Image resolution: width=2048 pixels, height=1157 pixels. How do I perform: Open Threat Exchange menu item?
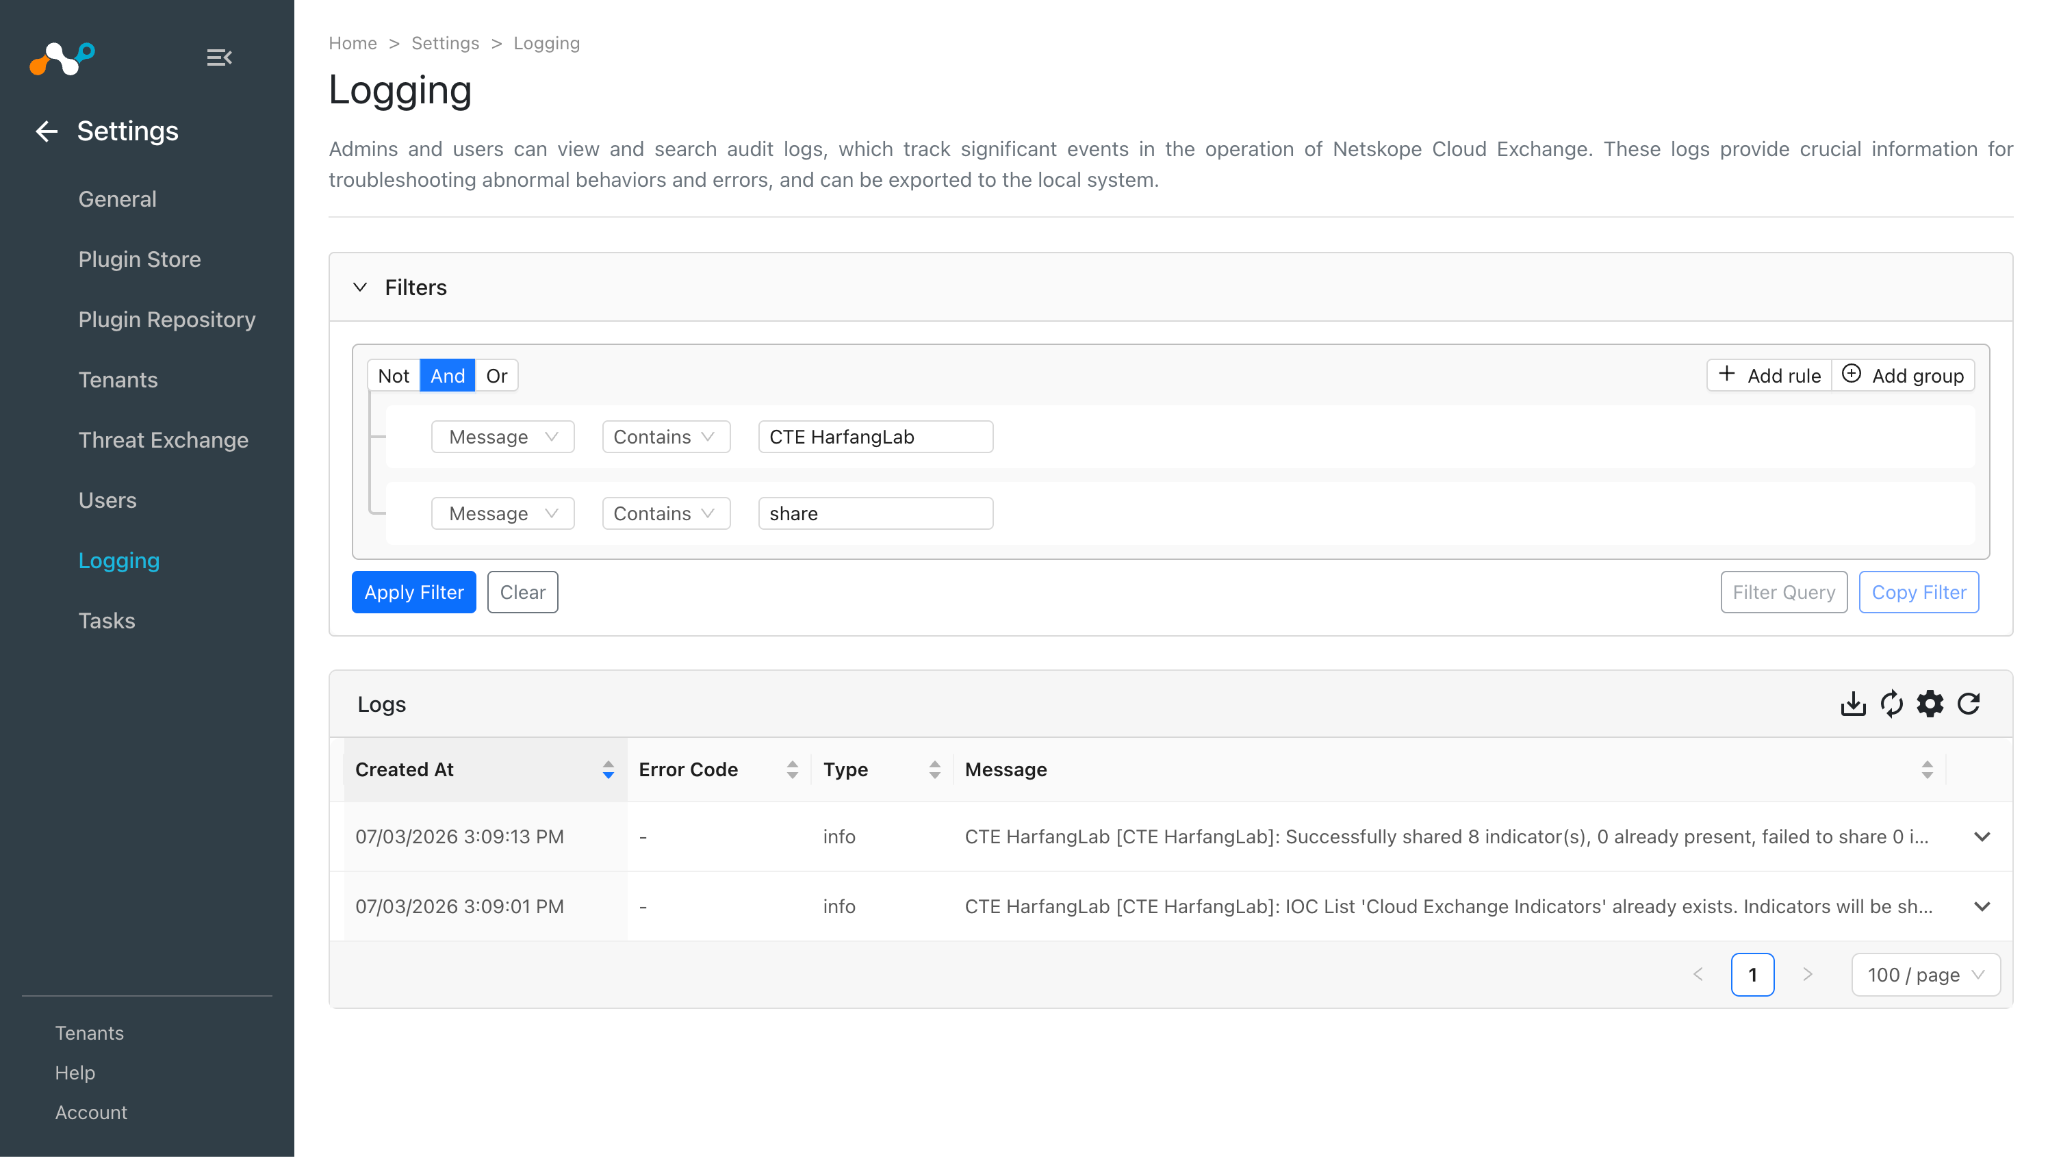point(163,440)
